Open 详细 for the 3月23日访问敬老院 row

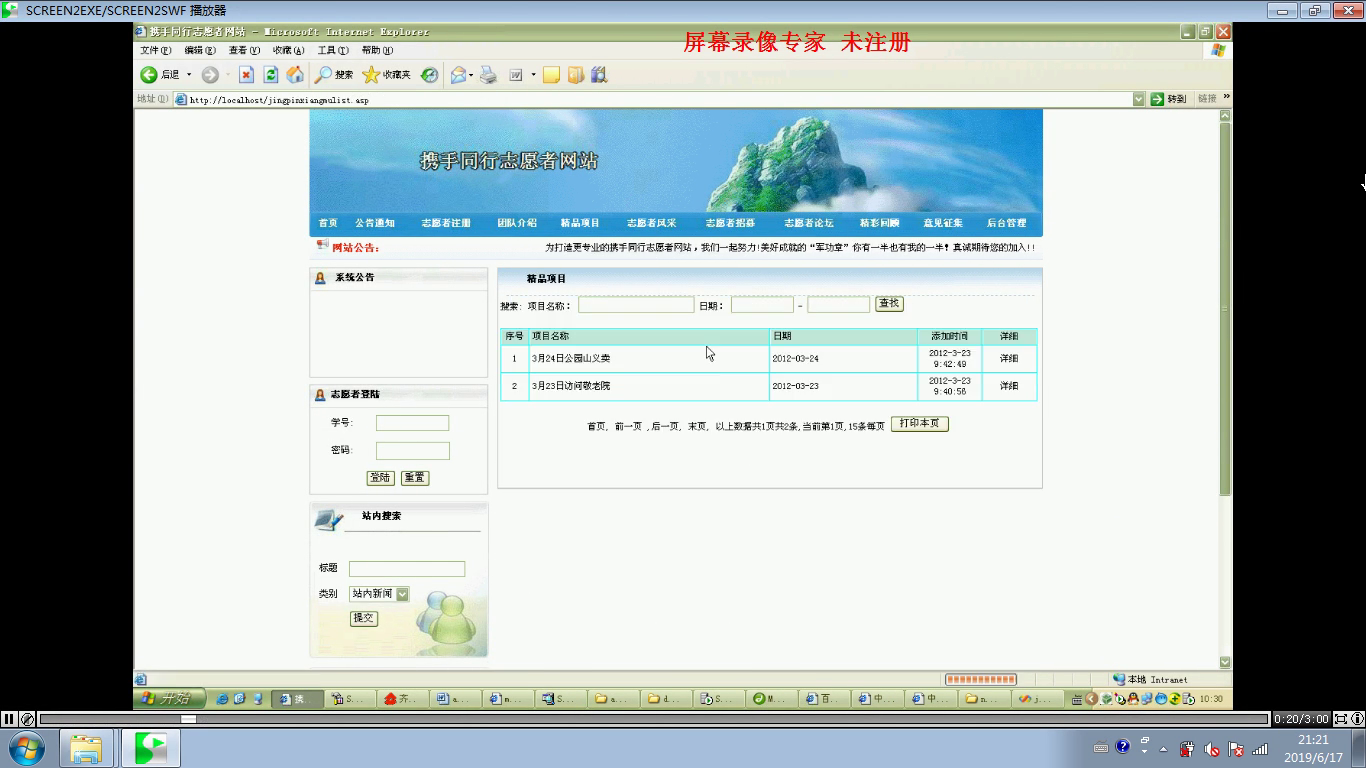(x=1009, y=386)
